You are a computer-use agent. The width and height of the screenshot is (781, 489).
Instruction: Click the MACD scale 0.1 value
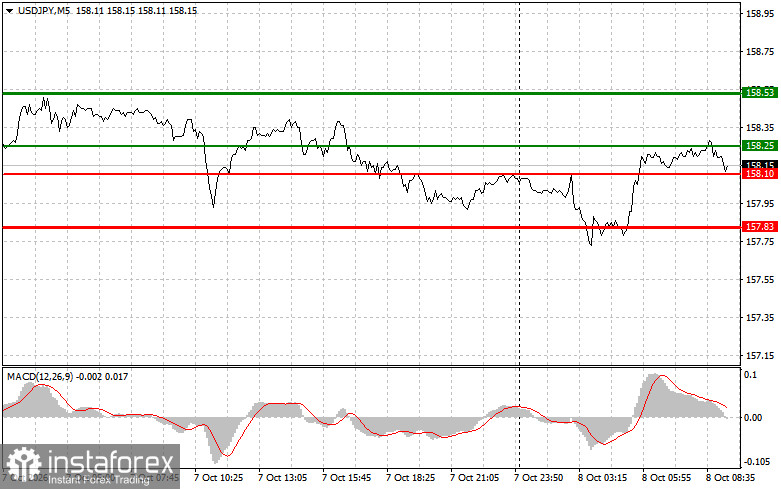[x=751, y=375]
